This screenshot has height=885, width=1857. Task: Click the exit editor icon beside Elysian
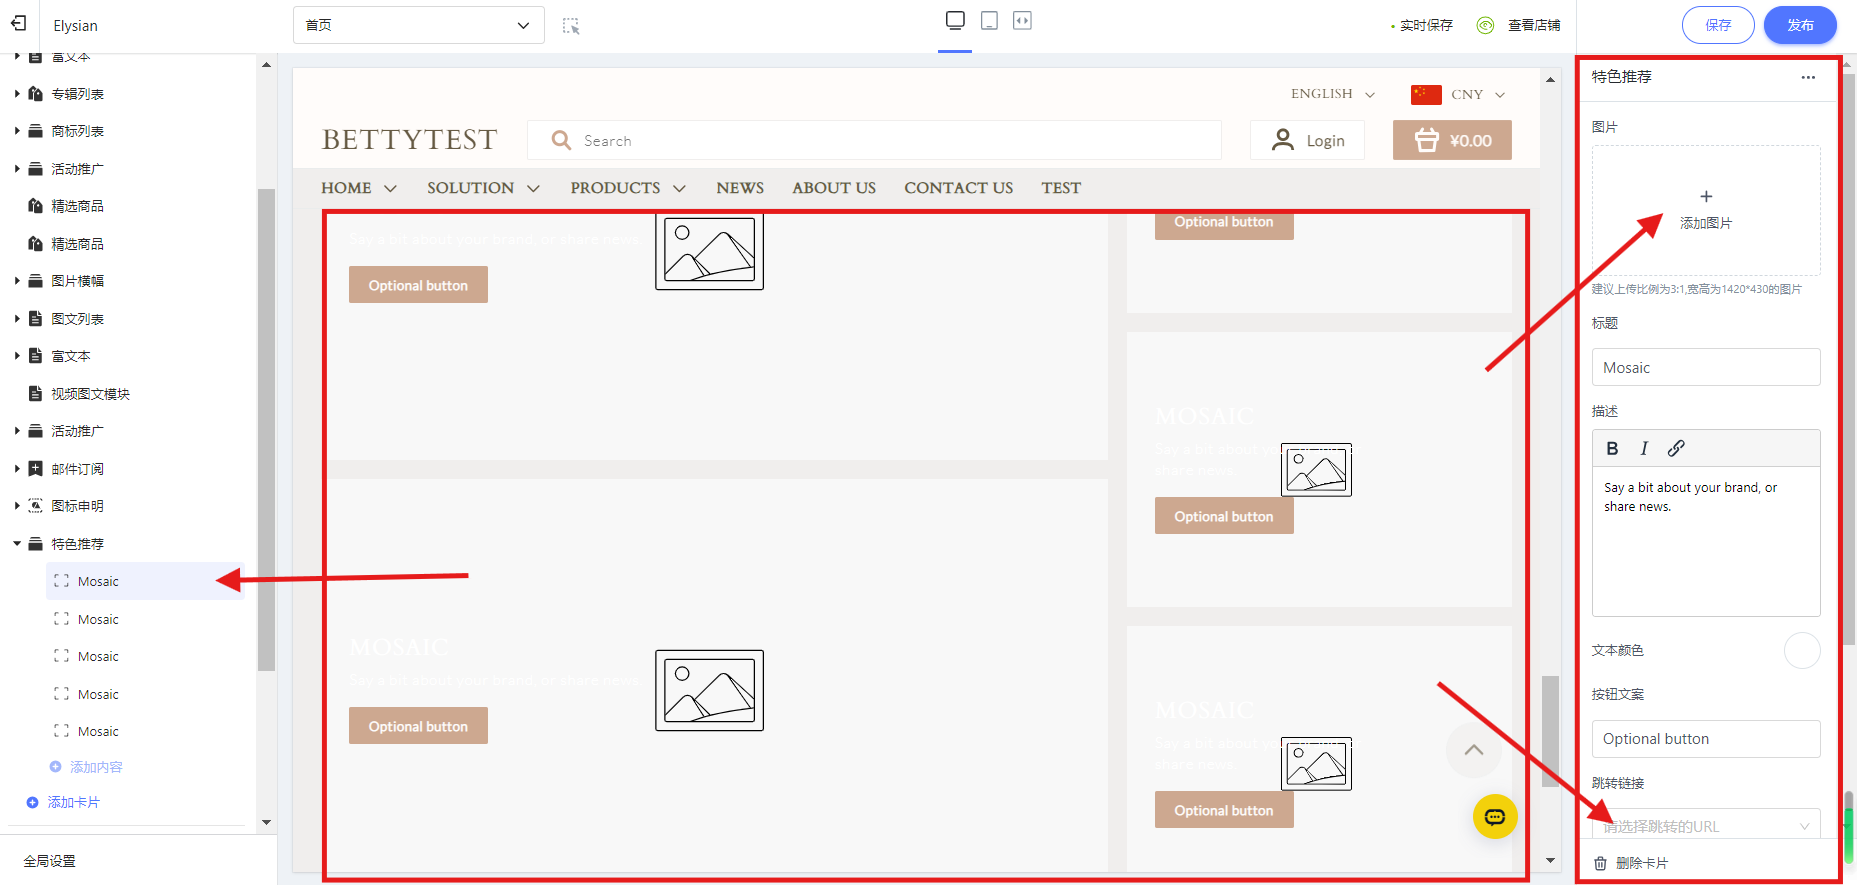pyautogui.click(x=18, y=23)
